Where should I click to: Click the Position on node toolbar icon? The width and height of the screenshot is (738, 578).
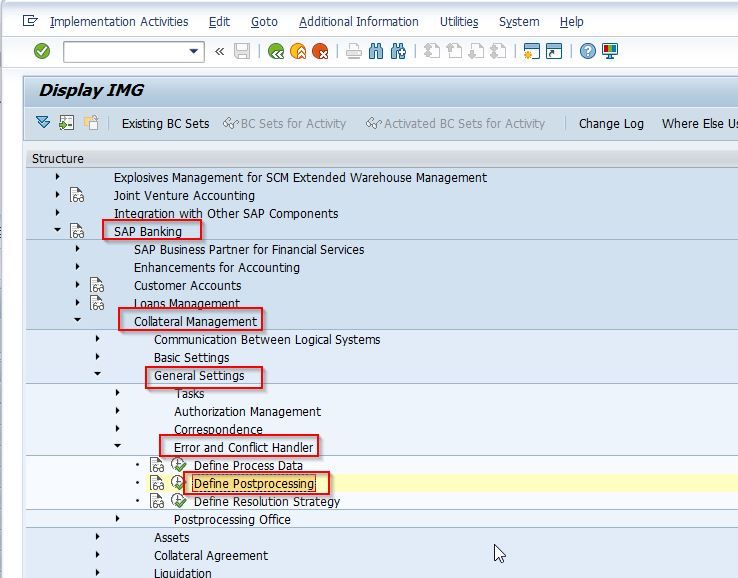[x=66, y=123]
